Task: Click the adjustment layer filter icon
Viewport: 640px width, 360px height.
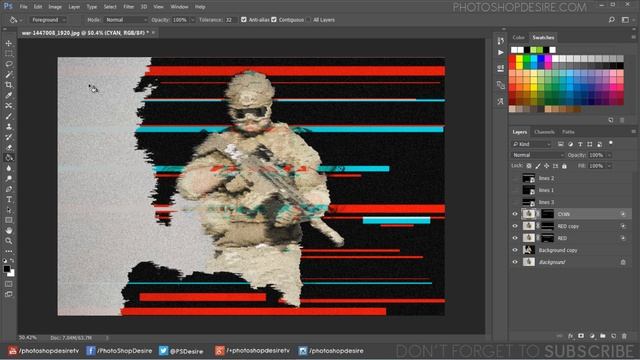Action: click(570, 144)
